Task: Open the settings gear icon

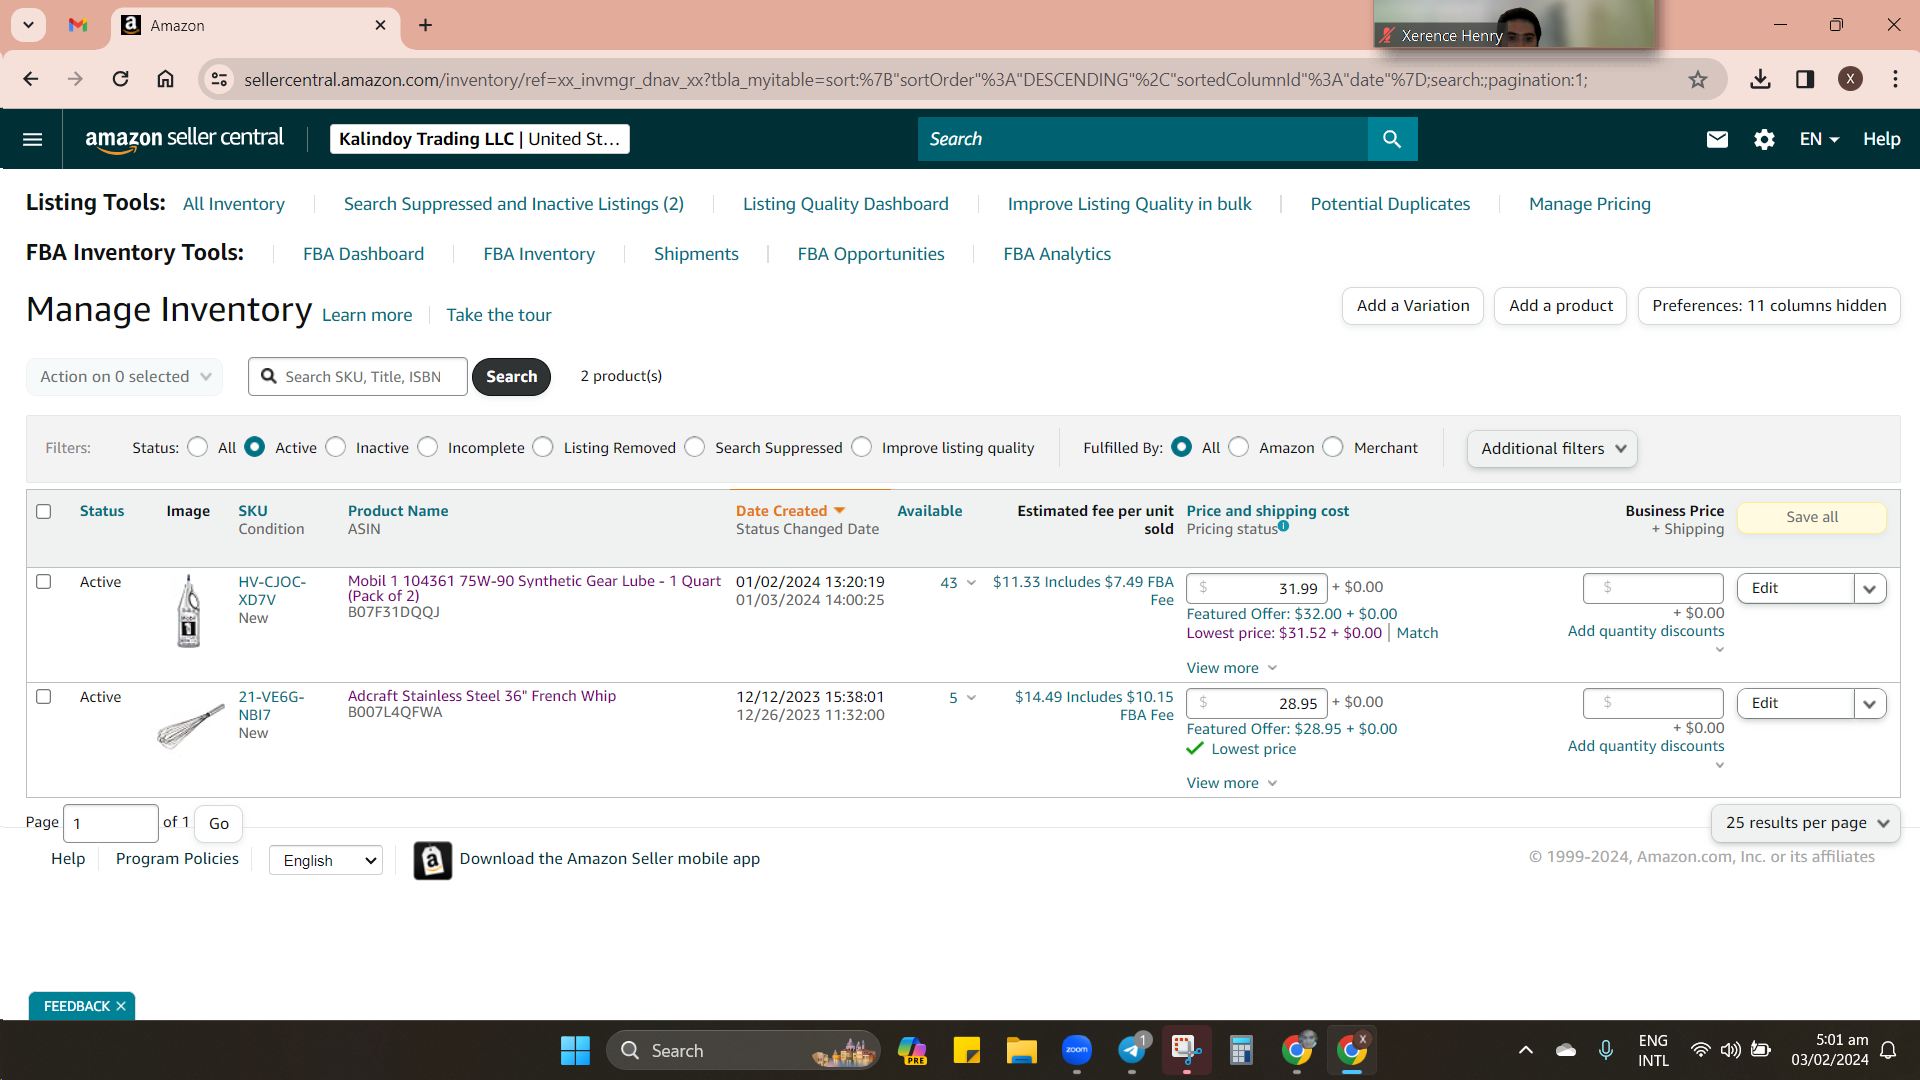Action: point(1764,139)
